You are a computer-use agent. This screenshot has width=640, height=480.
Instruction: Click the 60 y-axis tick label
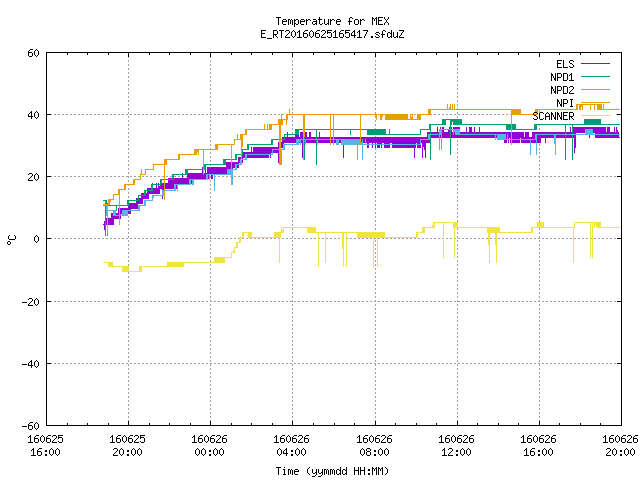point(33,53)
